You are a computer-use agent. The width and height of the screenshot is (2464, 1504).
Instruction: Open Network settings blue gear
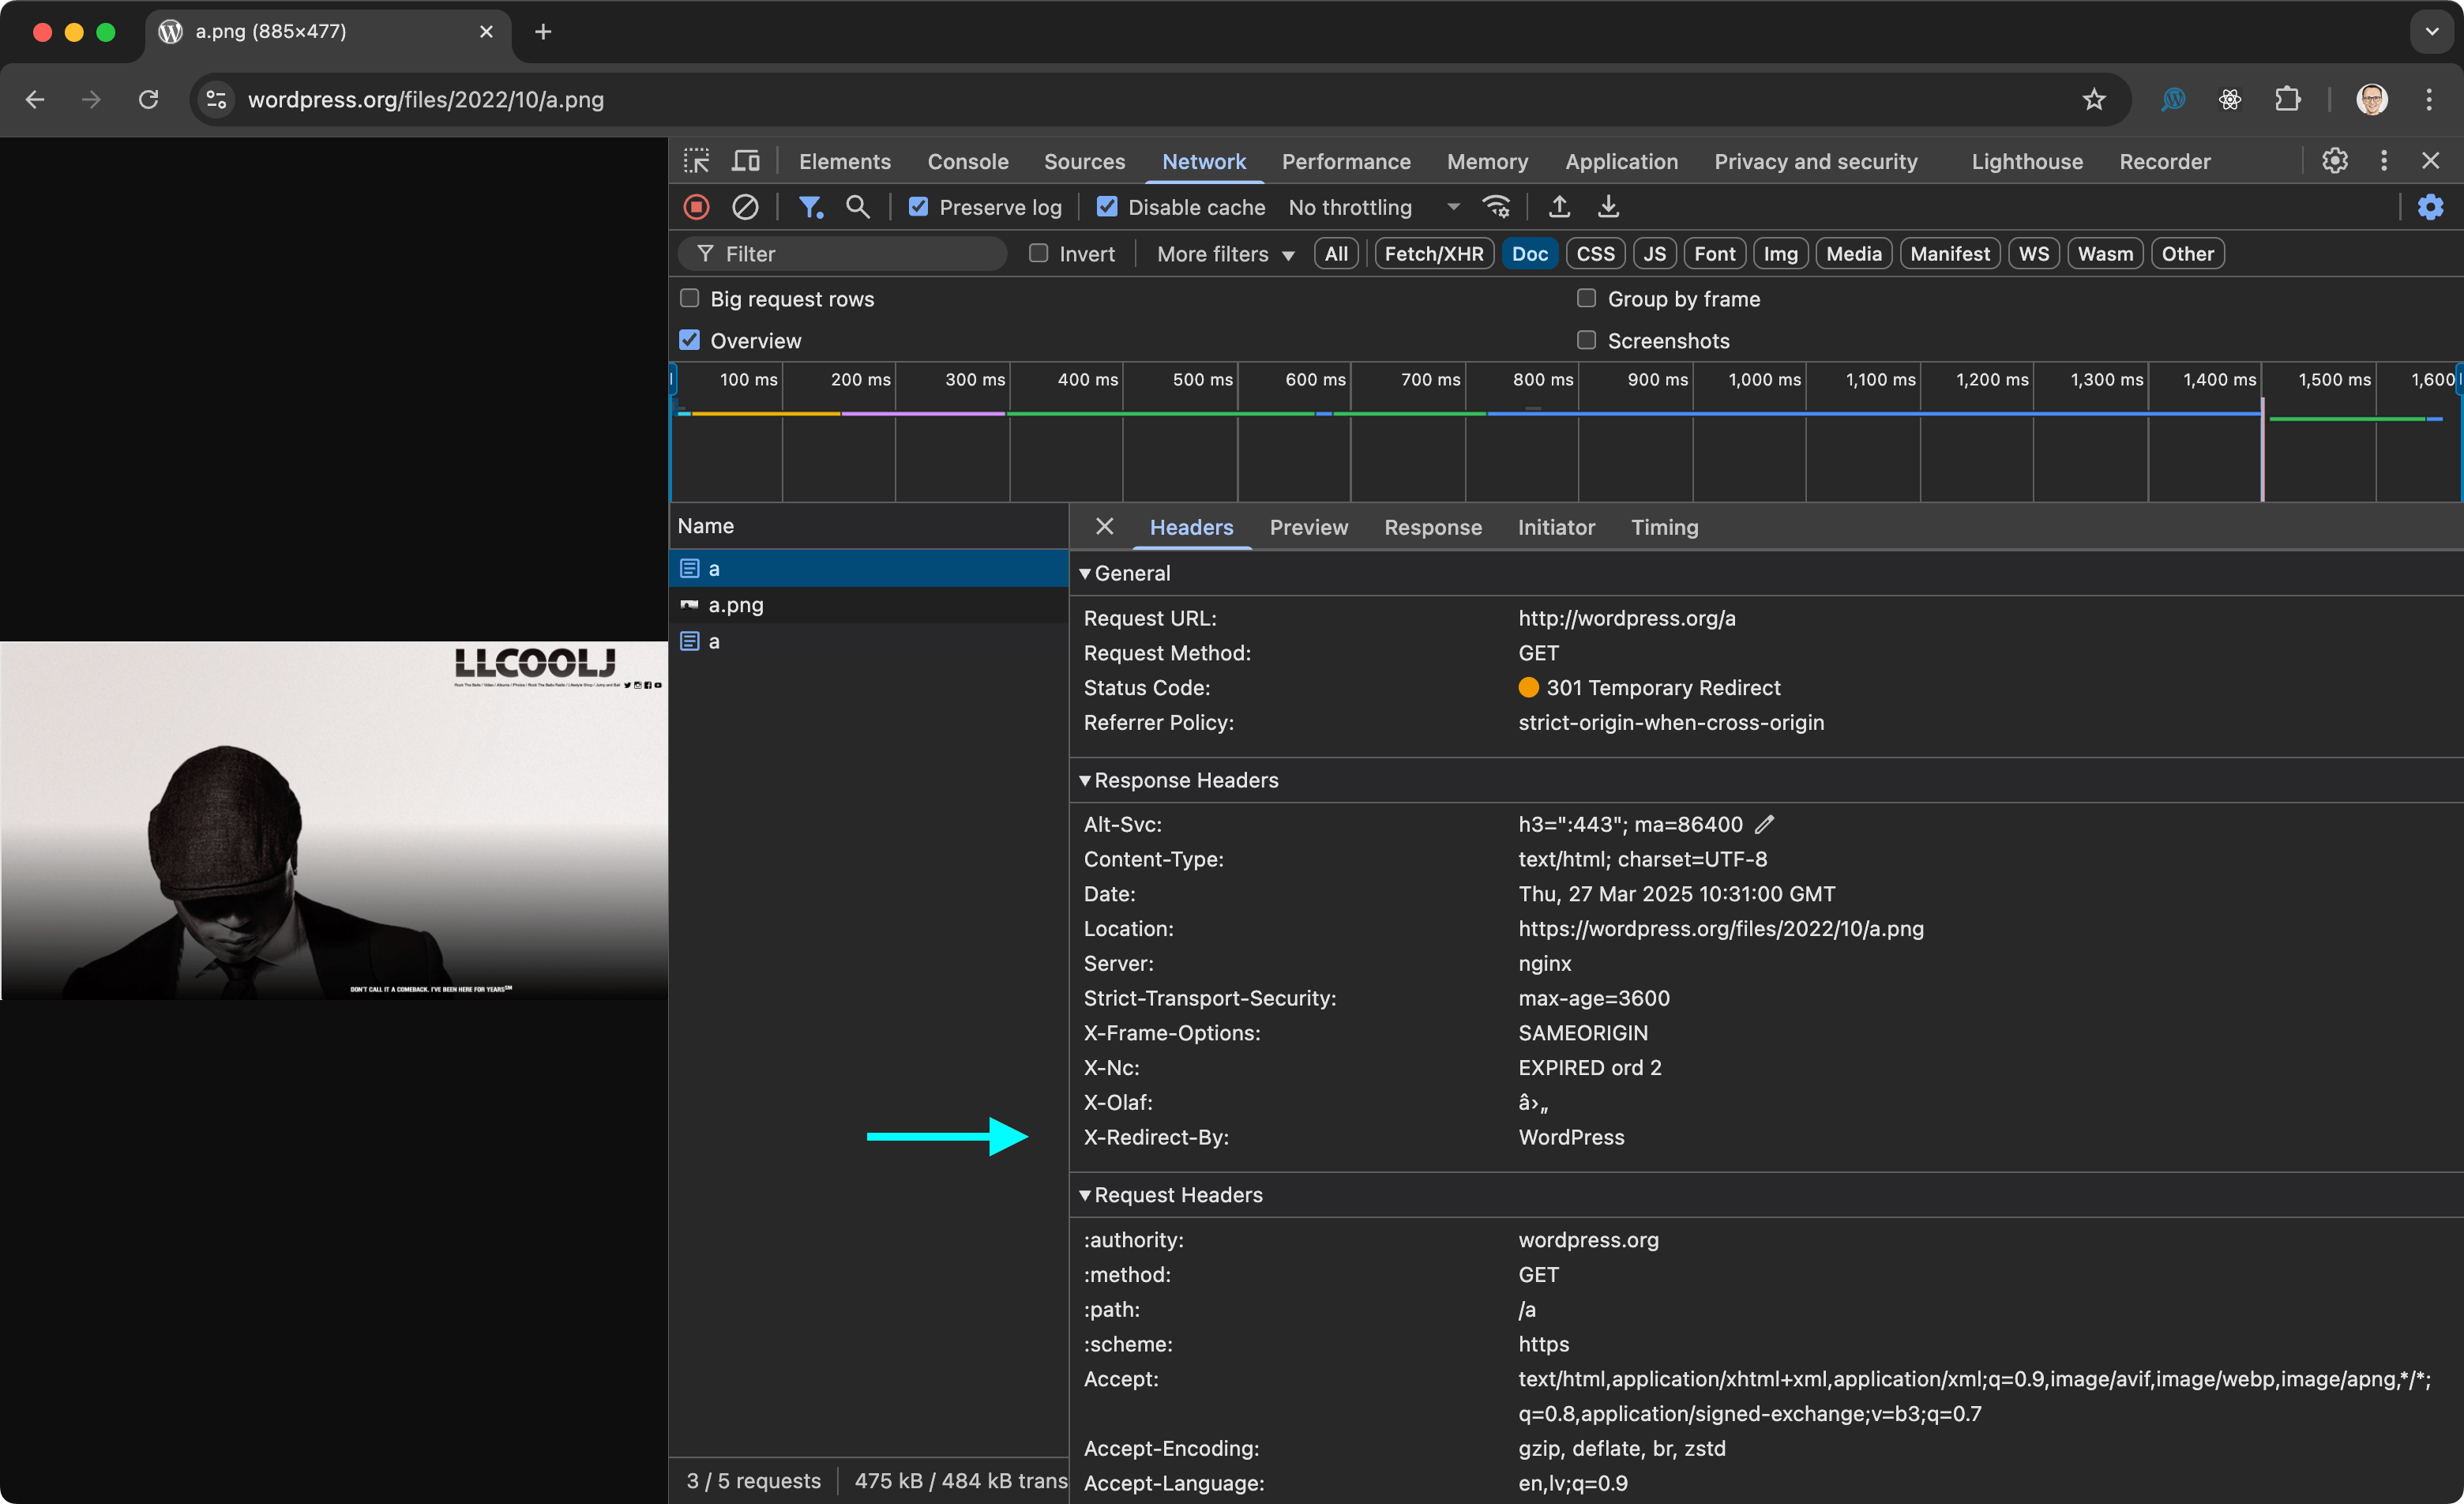point(2431,207)
